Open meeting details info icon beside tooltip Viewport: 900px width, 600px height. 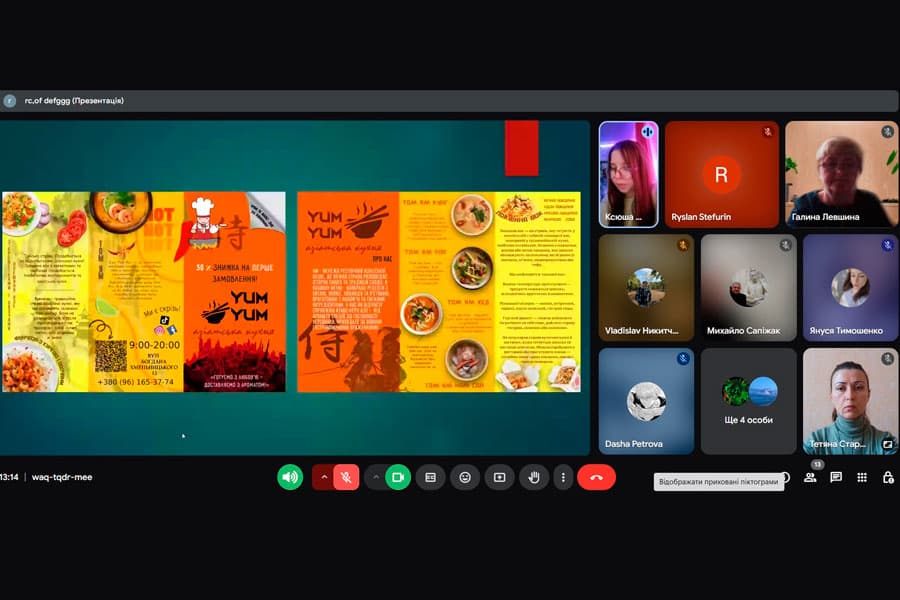coord(785,477)
